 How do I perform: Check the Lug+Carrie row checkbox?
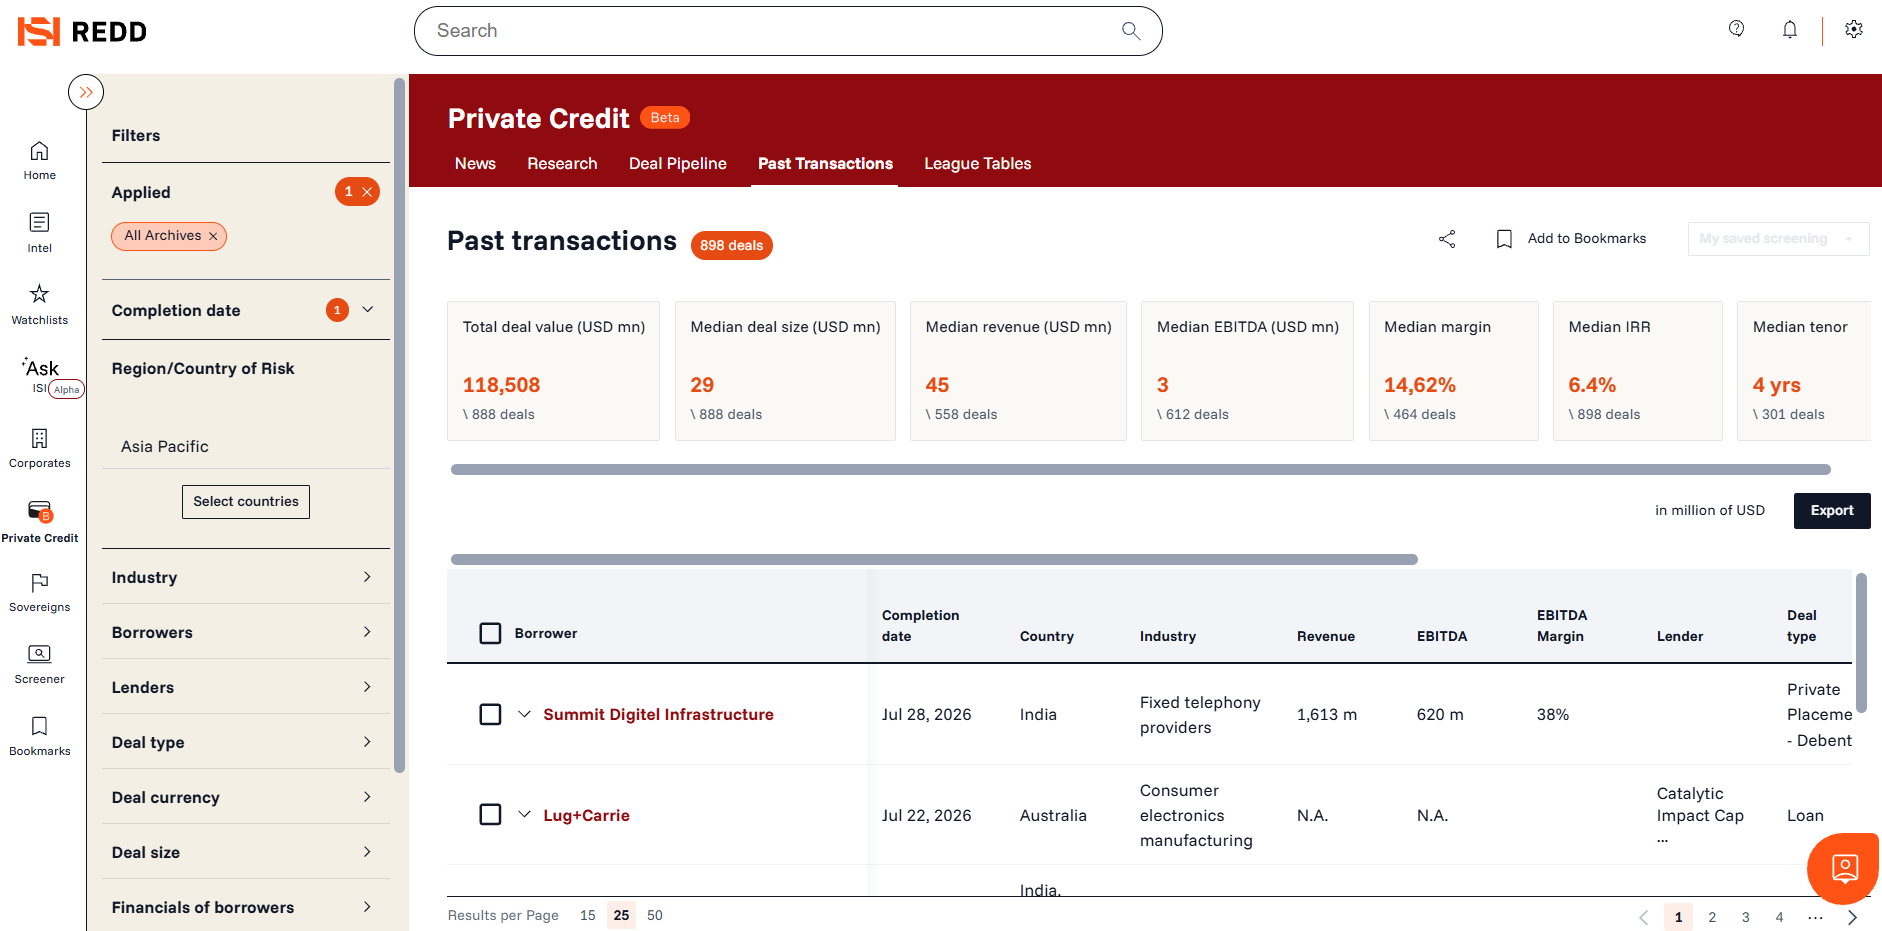pos(490,814)
